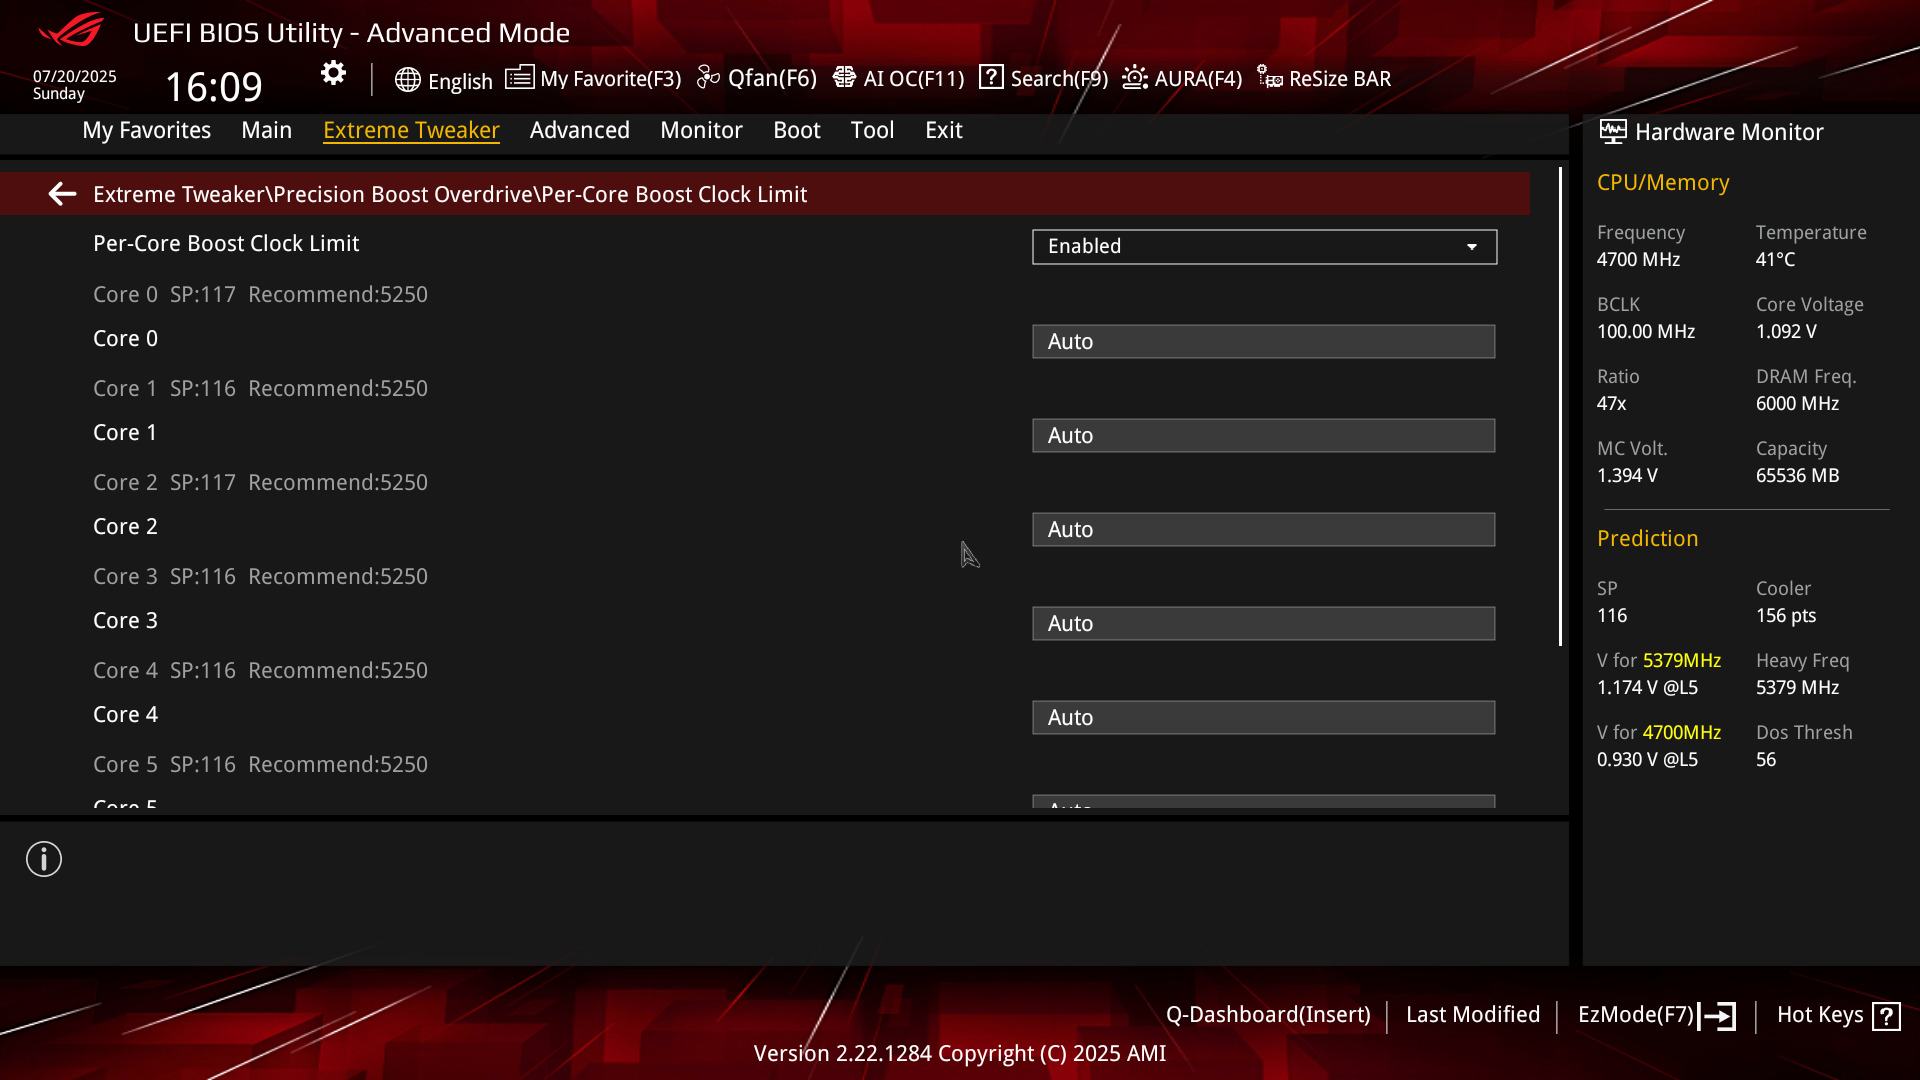
Task: Open the AURA lighting icon
Action: [1135, 78]
